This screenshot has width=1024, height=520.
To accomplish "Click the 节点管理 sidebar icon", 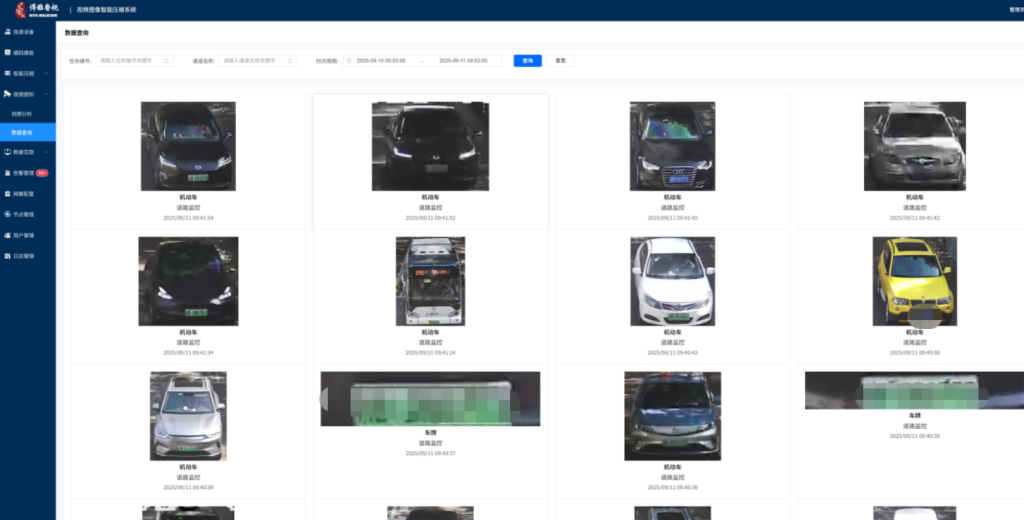I will pyautogui.click(x=8, y=214).
